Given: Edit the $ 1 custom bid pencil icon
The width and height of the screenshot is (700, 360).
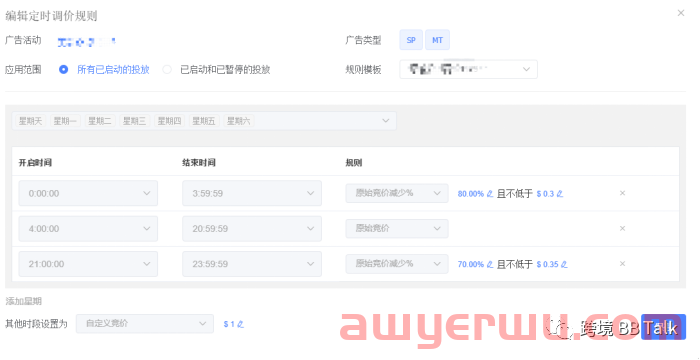Looking at the screenshot, I should 241,324.
